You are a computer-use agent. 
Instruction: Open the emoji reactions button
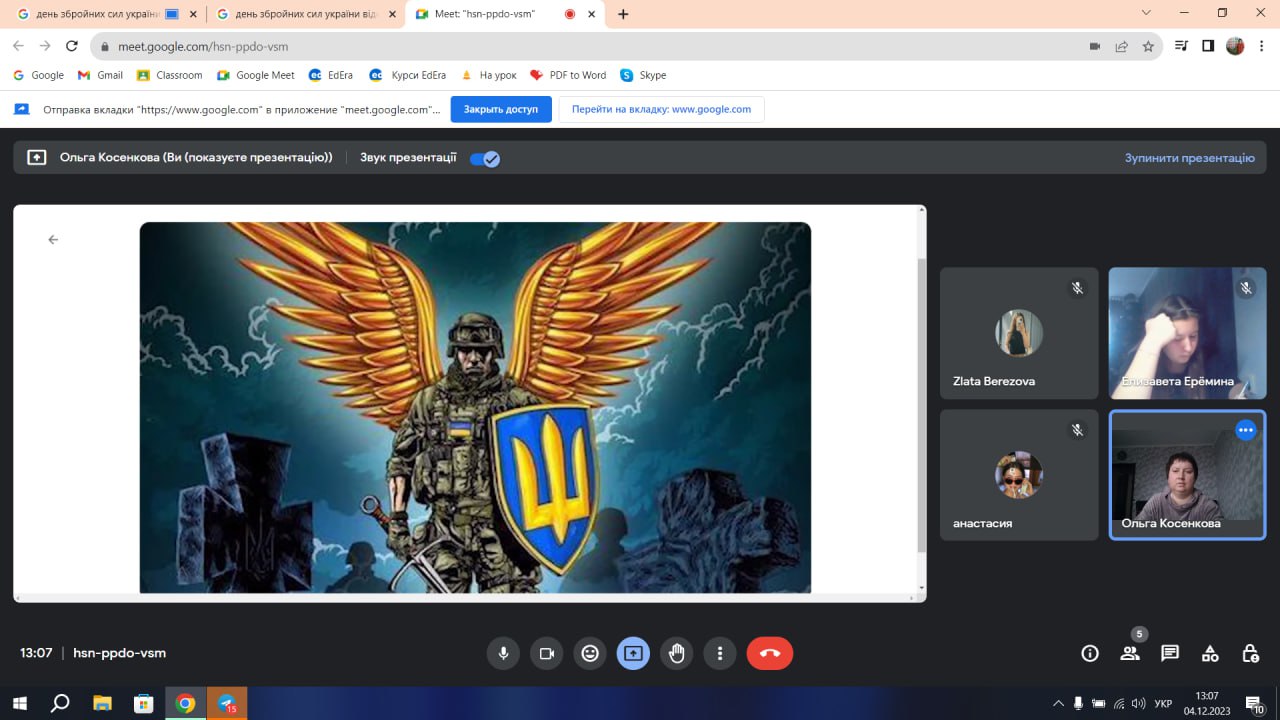click(x=590, y=653)
